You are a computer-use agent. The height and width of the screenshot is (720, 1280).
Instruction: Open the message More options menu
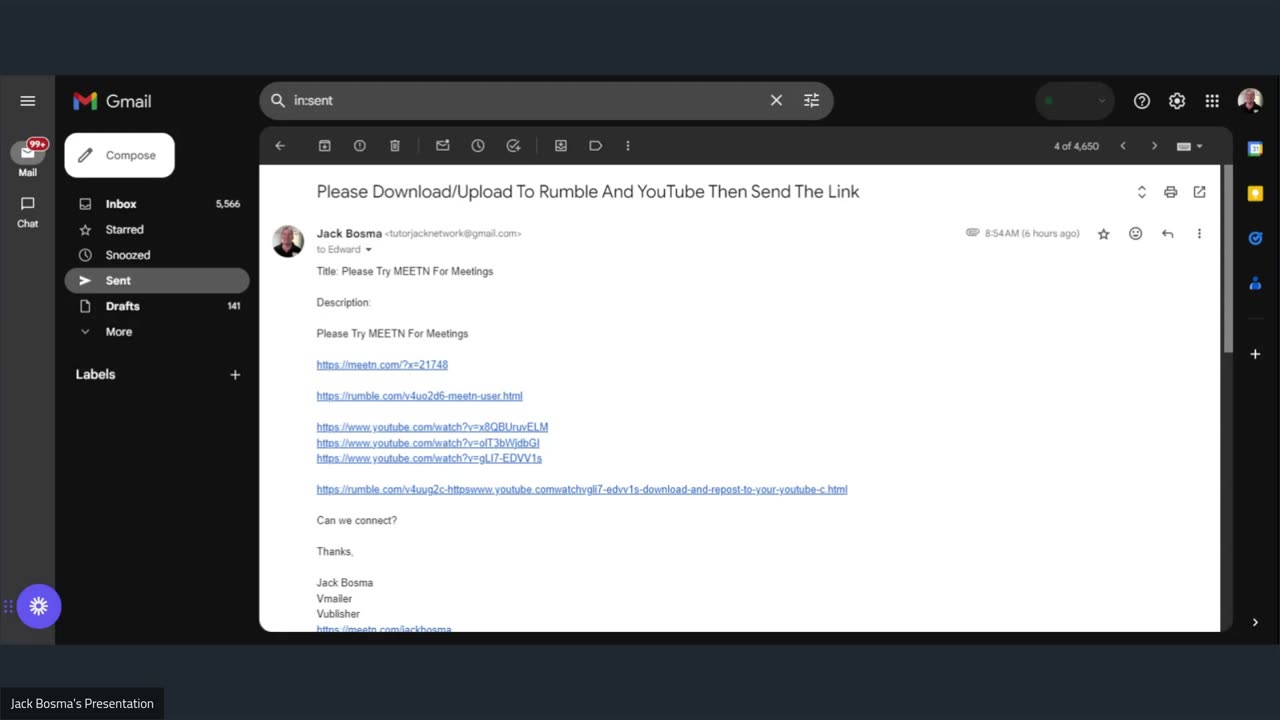pos(1199,234)
